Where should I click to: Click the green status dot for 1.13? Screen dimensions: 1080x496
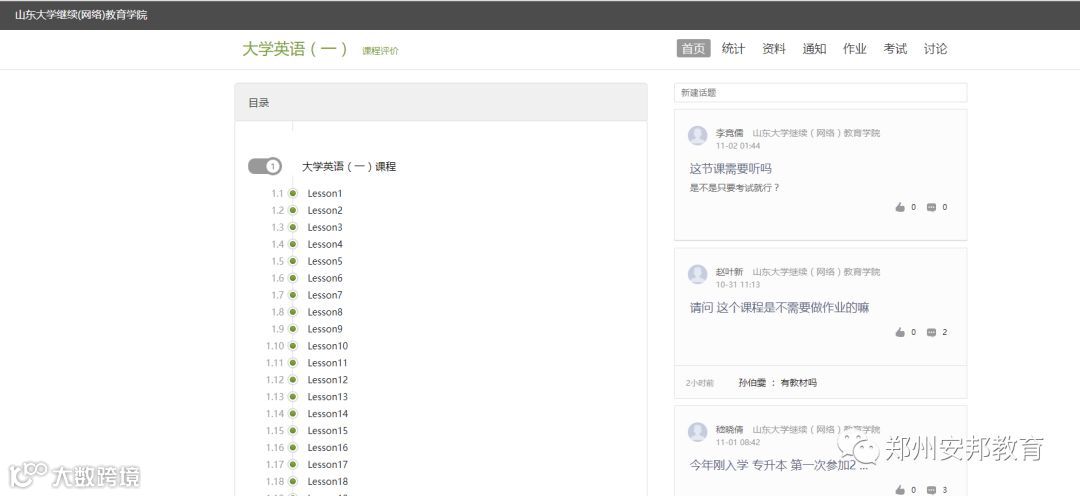tap(293, 397)
